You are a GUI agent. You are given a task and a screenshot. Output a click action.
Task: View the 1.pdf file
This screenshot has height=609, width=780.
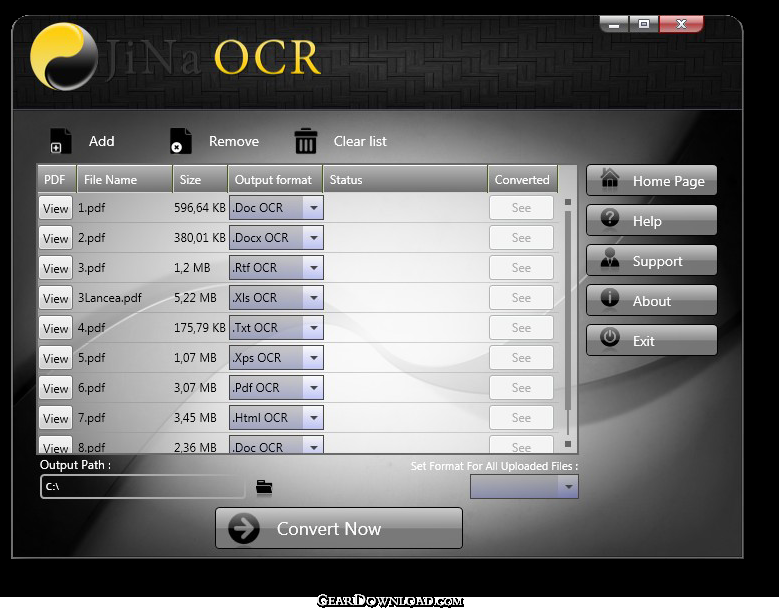click(56, 208)
